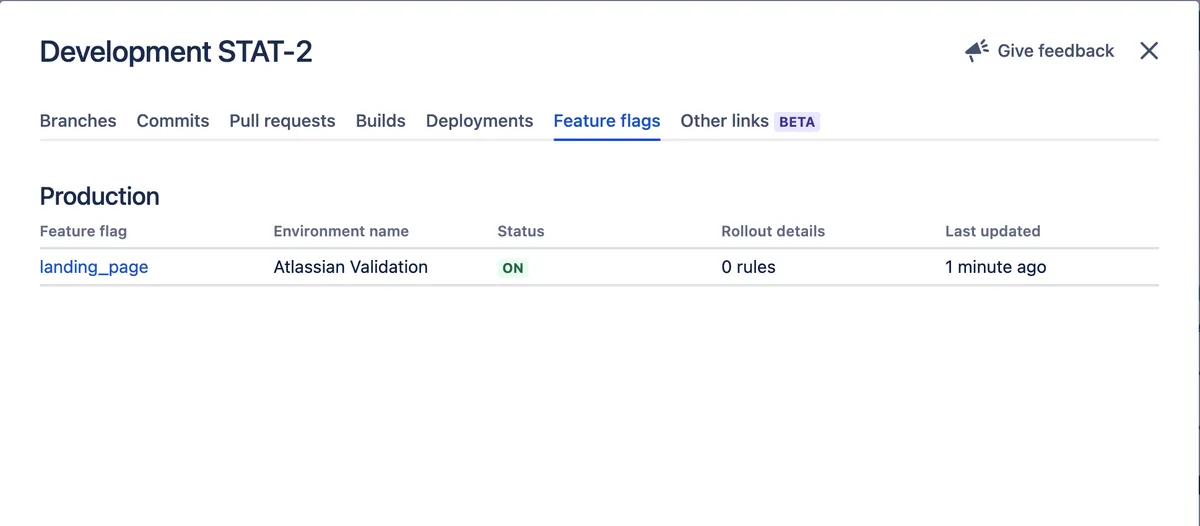This screenshot has width=1200, height=526.
Task: Open the Pull requests tab
Action: coord(282,121)
